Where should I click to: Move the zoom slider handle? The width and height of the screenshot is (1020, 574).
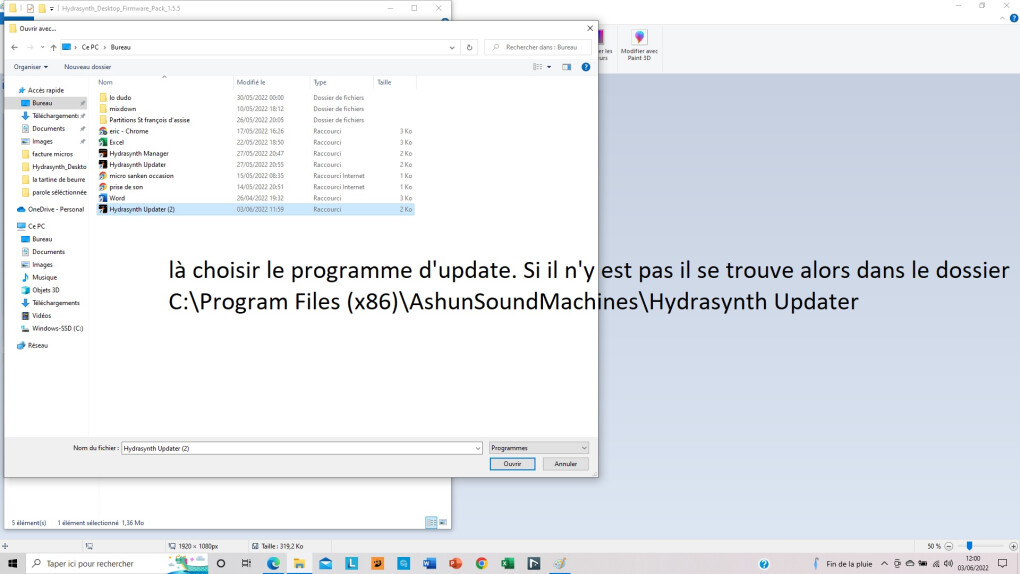[969, 546]
